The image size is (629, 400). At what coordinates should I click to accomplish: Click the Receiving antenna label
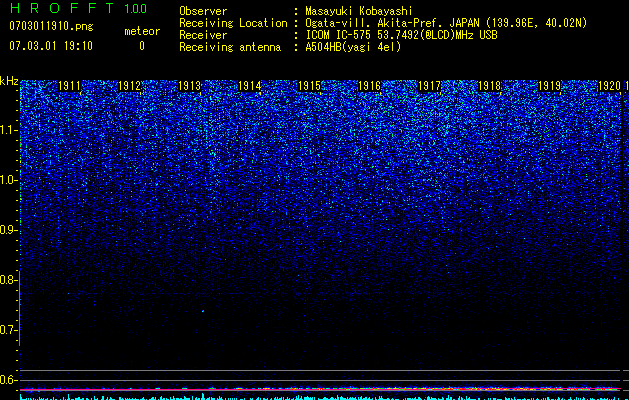(x=230, y=47)
